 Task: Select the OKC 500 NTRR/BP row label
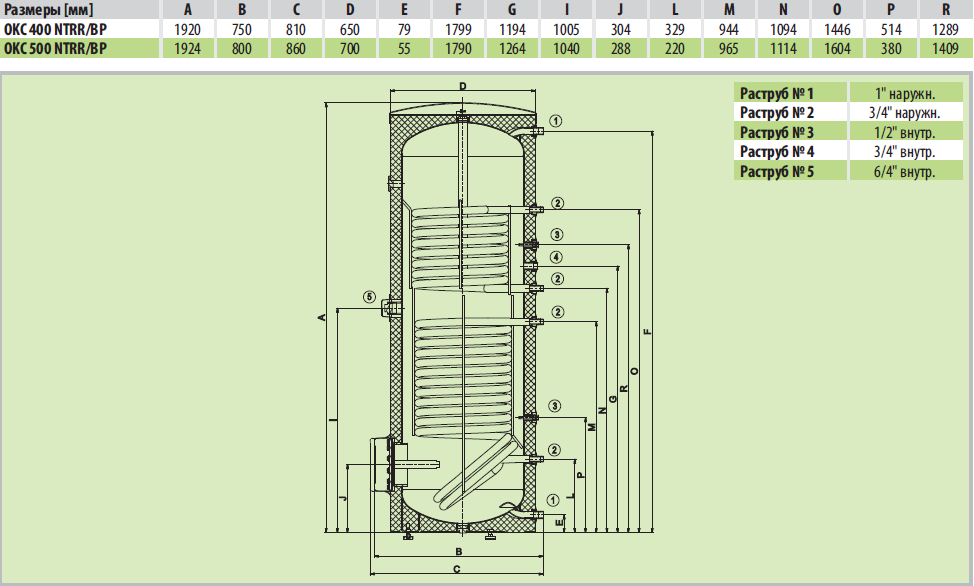(x=56, y=47)
